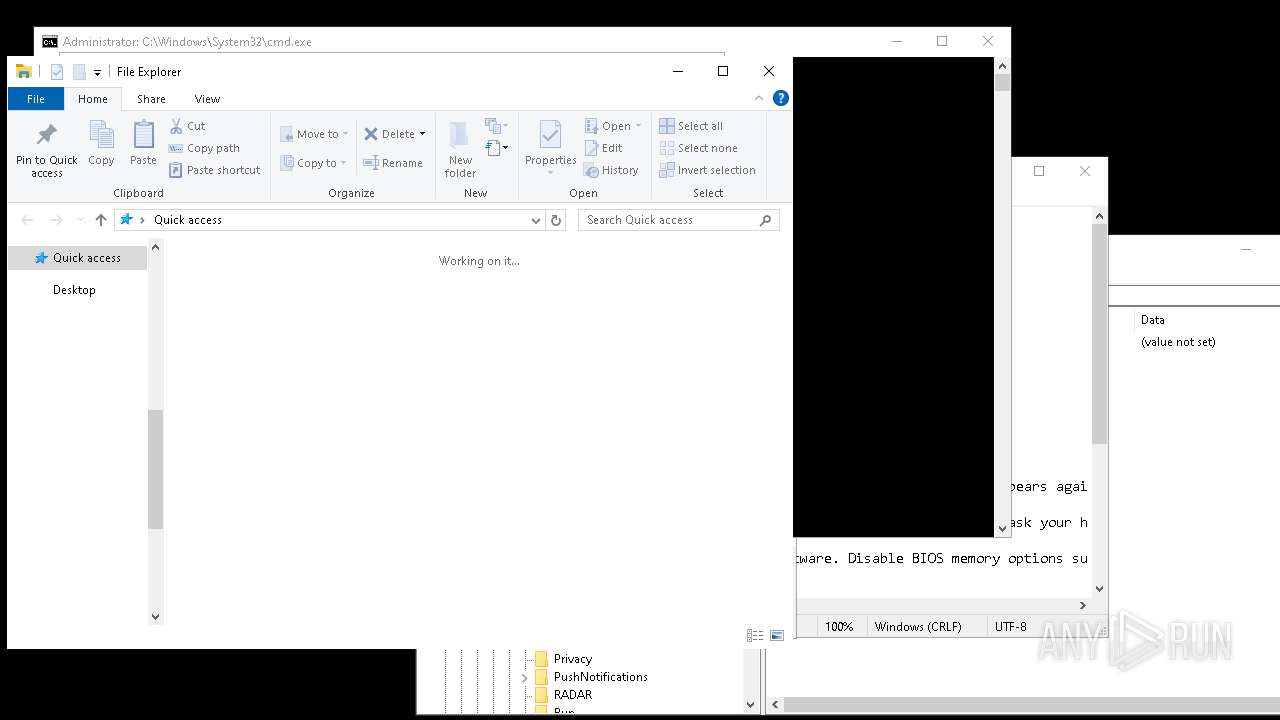
Task: Refresh the Quick access location
Action: pos(556,220)
